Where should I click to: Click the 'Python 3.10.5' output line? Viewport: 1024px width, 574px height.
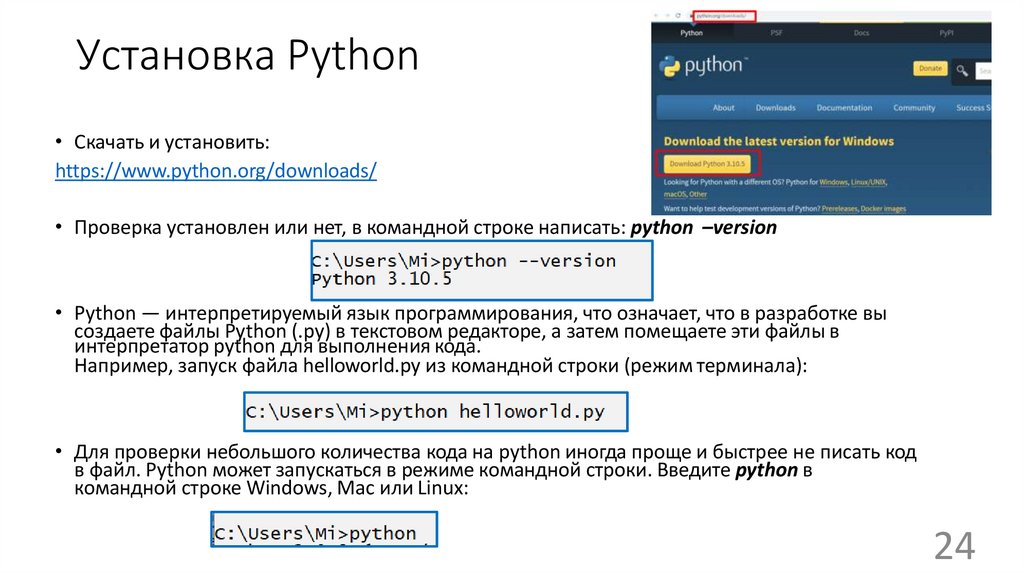point(381,279)
